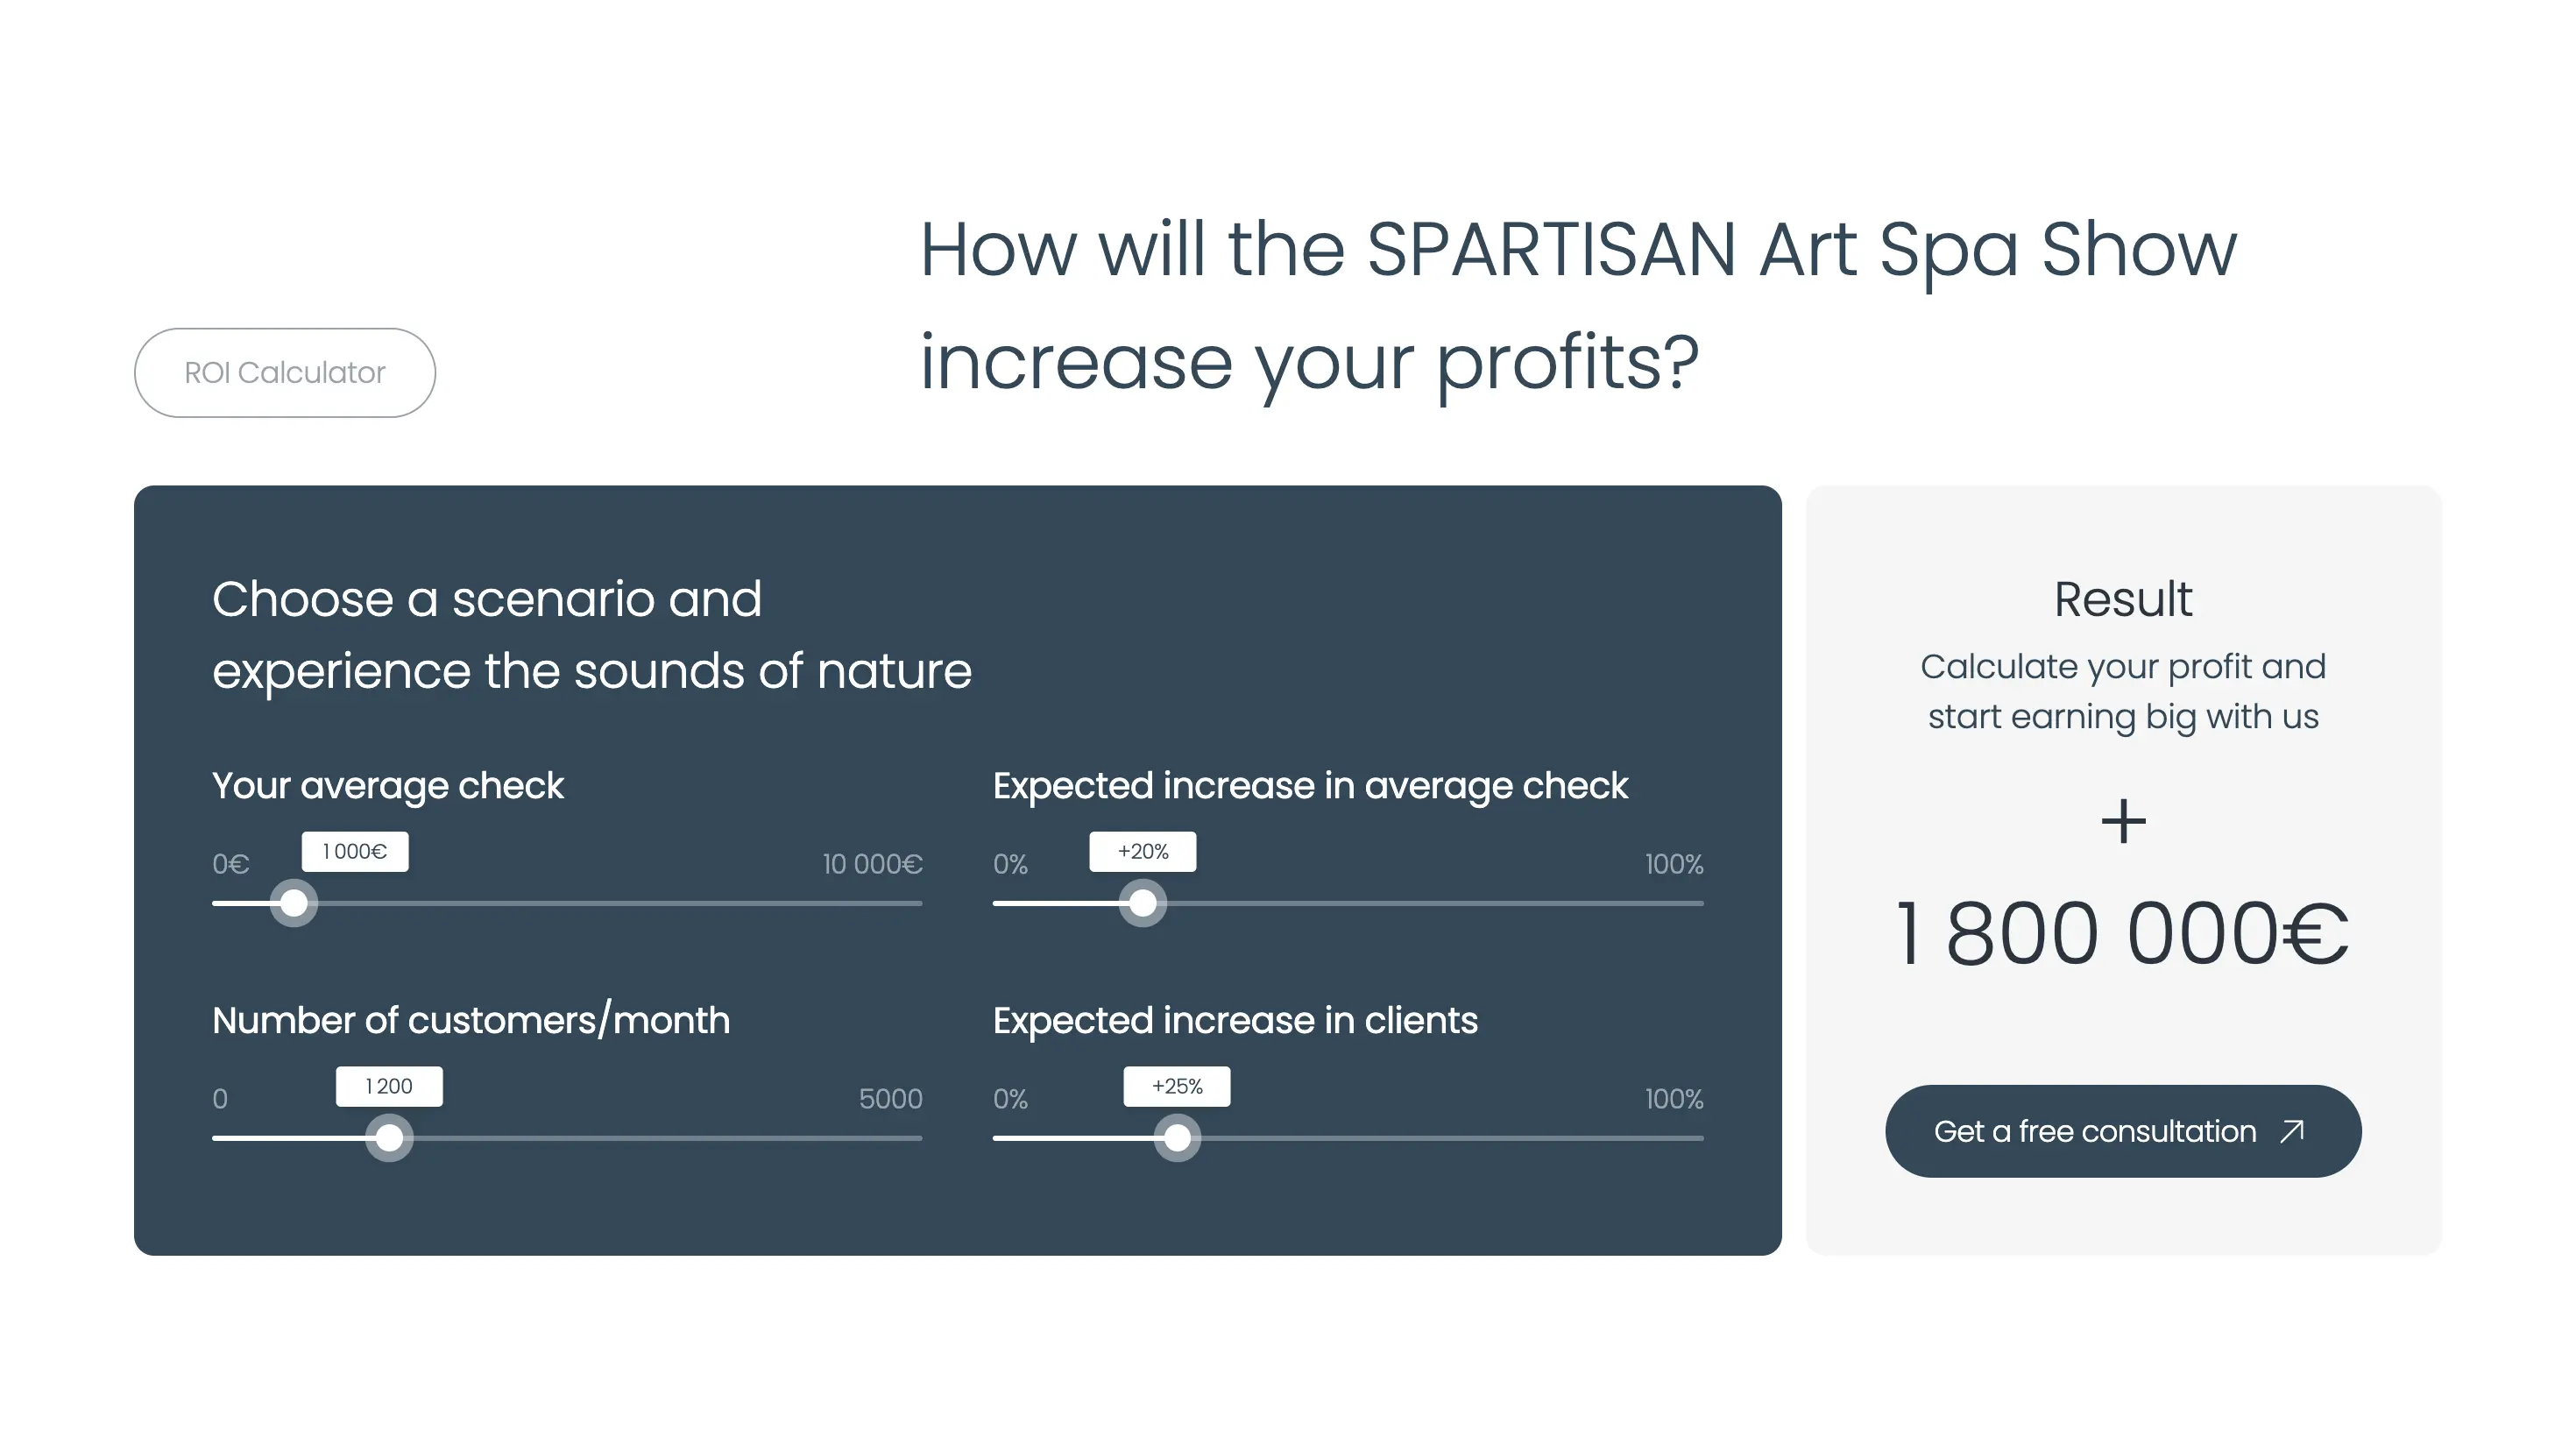The image size is (2576, 1445).
Task: Click the customers per month slider handle
Action: tap(389, 1138)
